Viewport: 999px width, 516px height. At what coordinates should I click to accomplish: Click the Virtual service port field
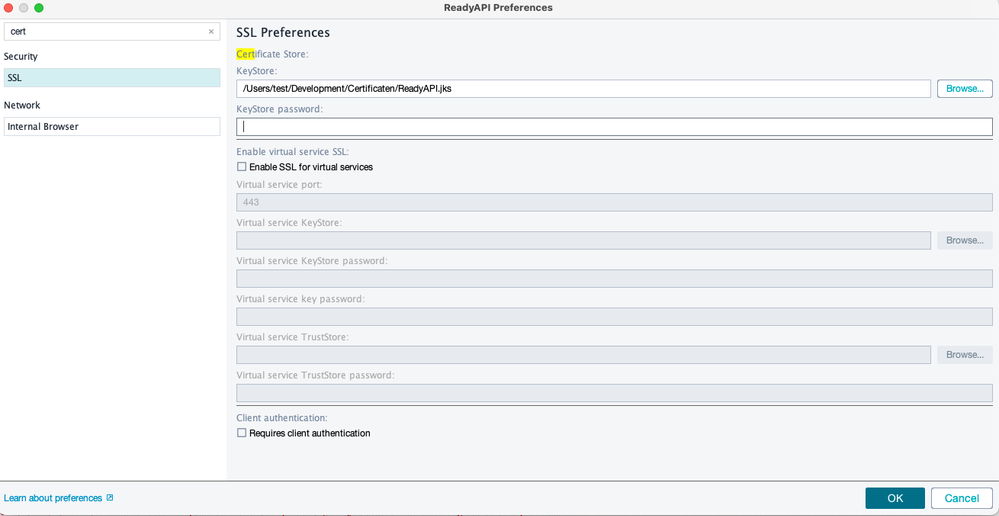(614, 202)
